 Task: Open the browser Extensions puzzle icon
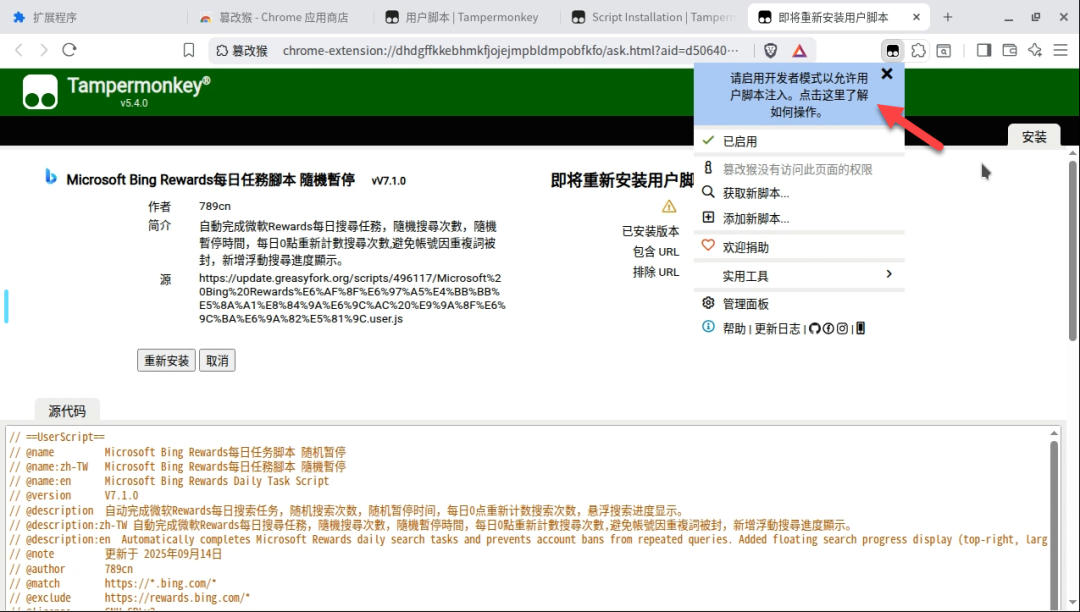tap(918, 50)
